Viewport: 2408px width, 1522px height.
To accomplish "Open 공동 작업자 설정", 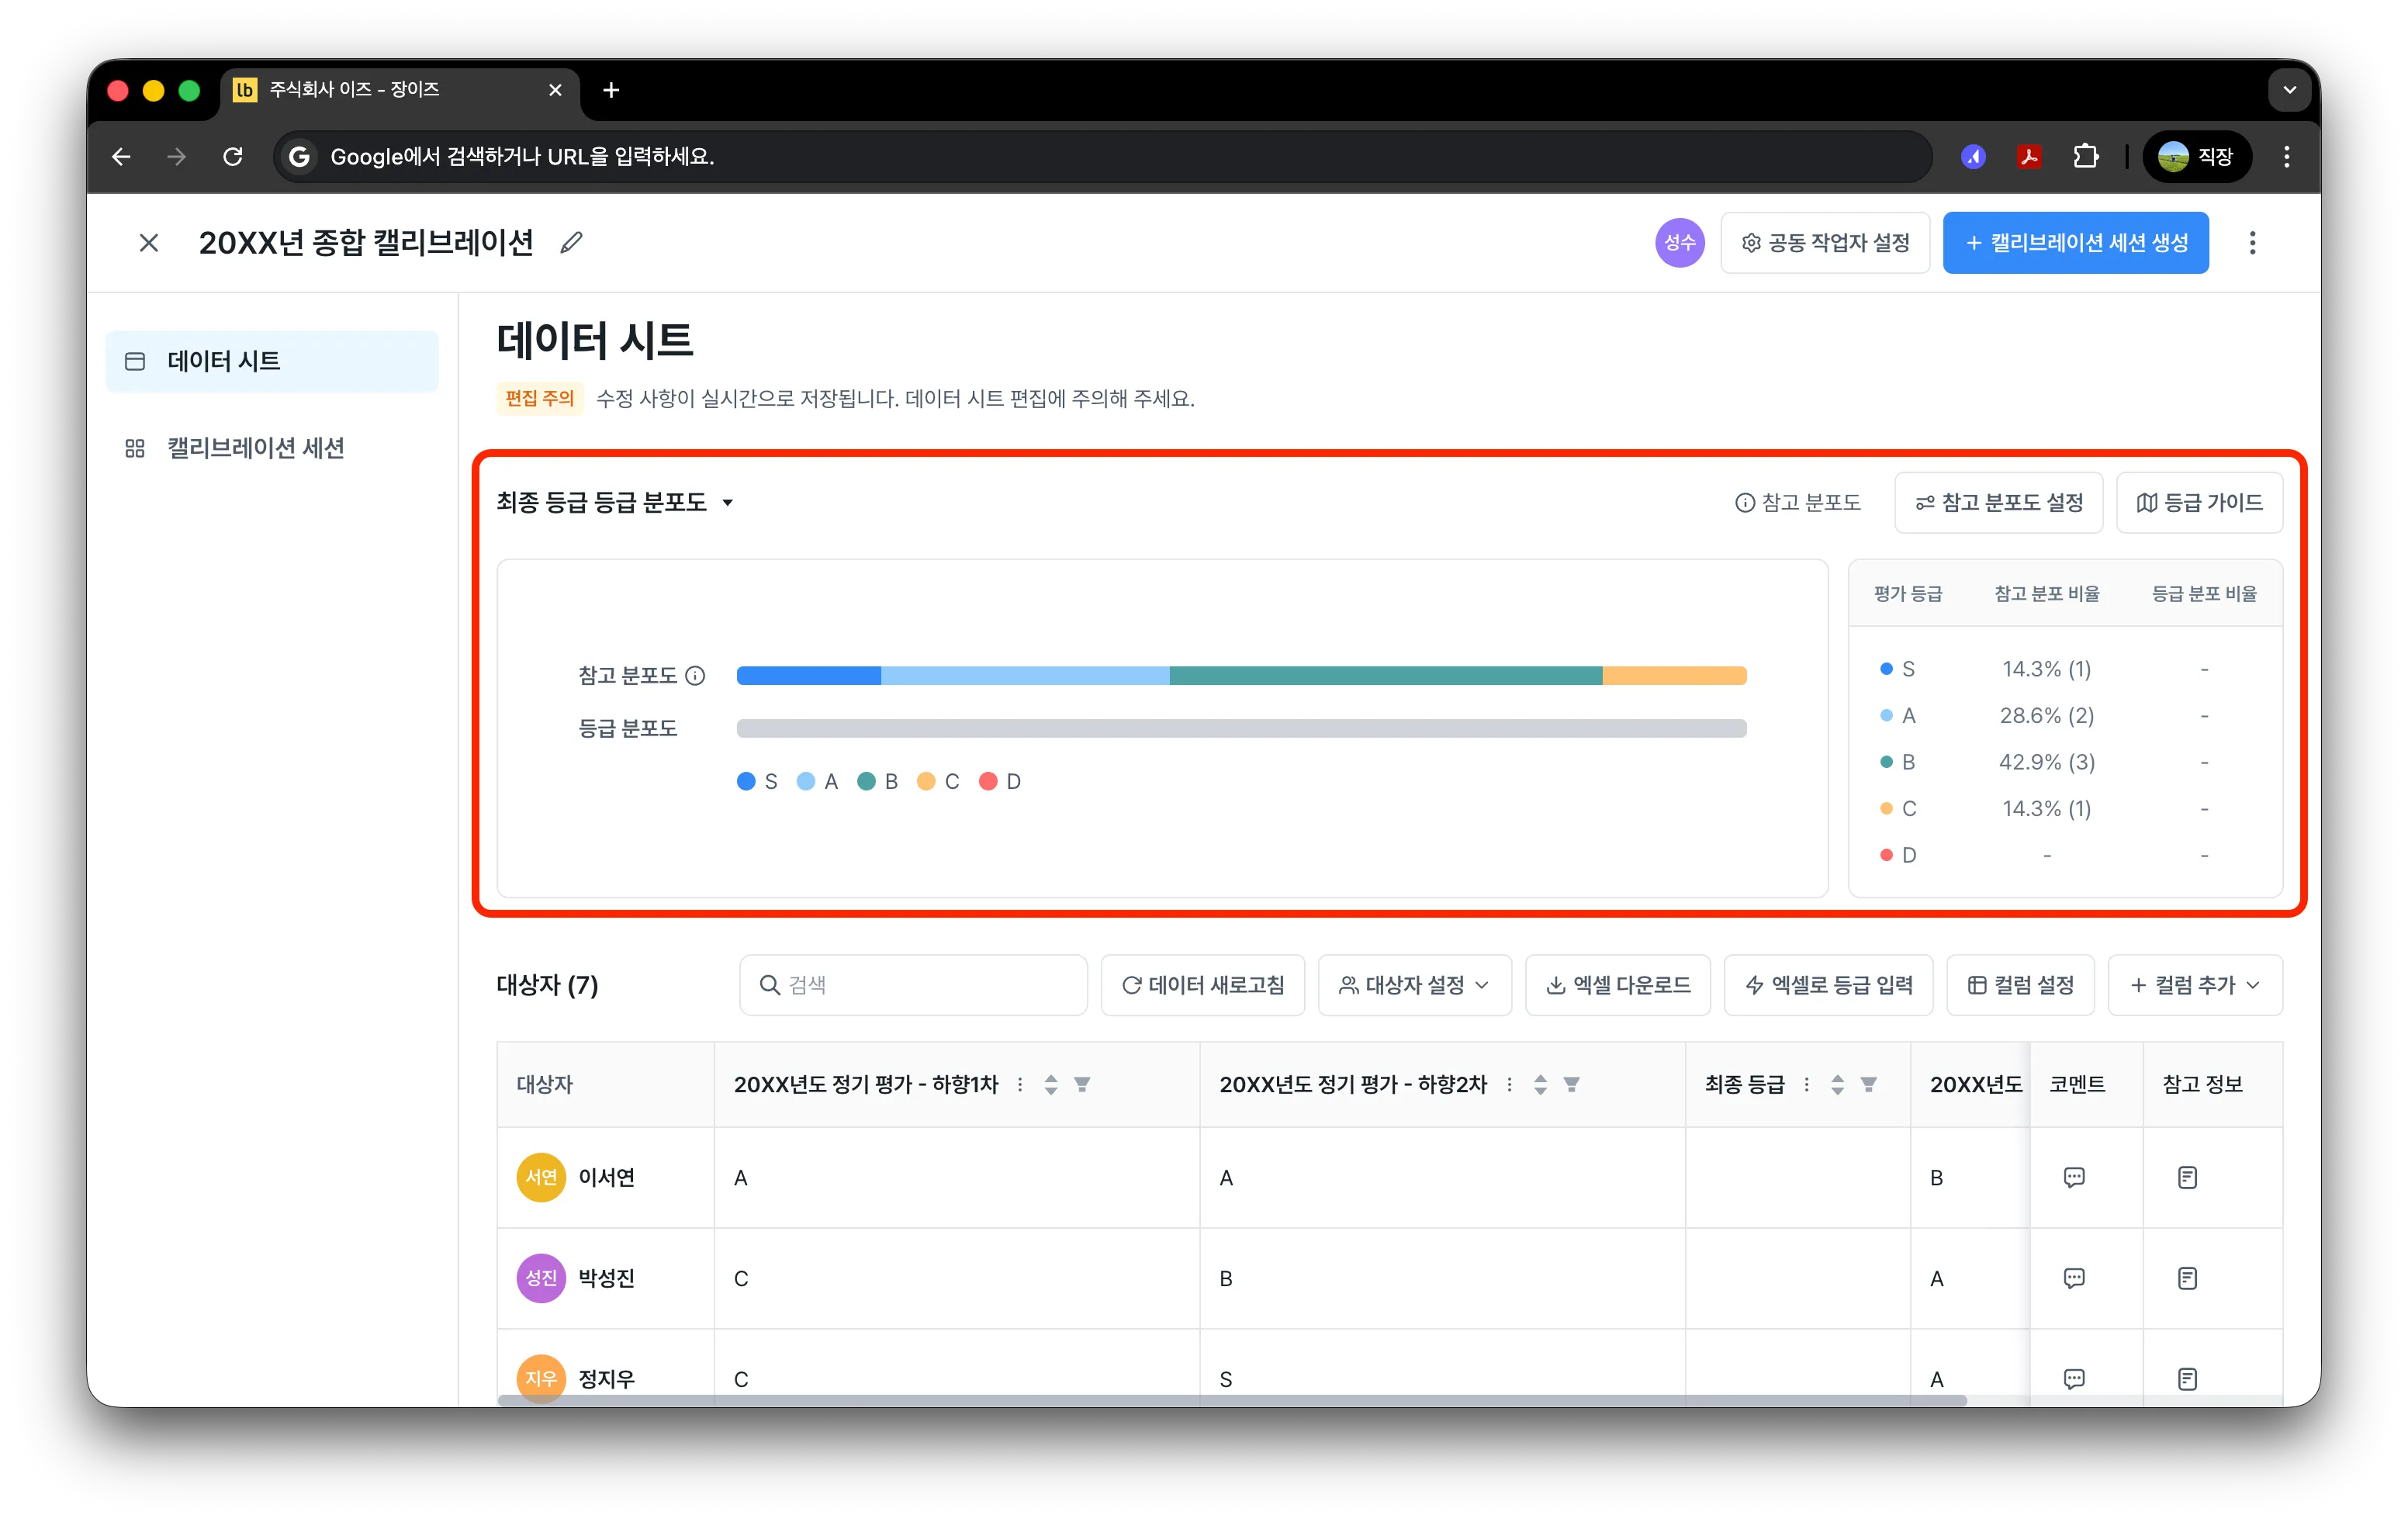I will tap(1825, 243).
